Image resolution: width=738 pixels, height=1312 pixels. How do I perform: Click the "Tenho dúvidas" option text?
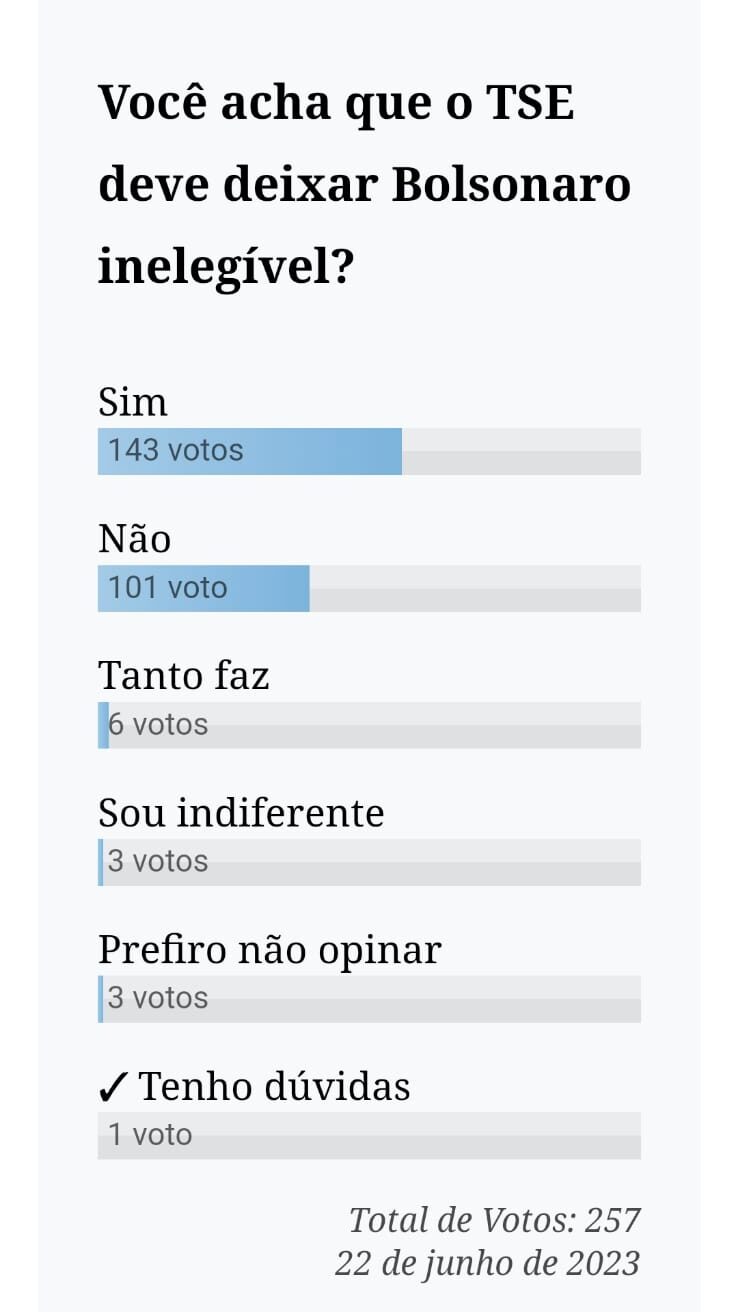(x=274, y=1086)
